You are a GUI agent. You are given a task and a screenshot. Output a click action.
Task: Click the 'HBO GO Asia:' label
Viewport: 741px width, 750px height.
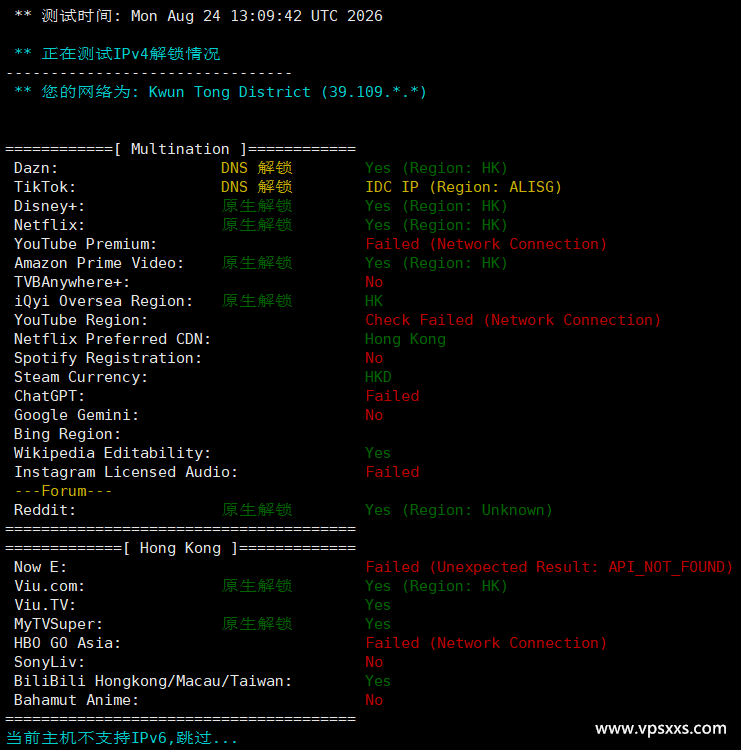(x=67, y=643)
